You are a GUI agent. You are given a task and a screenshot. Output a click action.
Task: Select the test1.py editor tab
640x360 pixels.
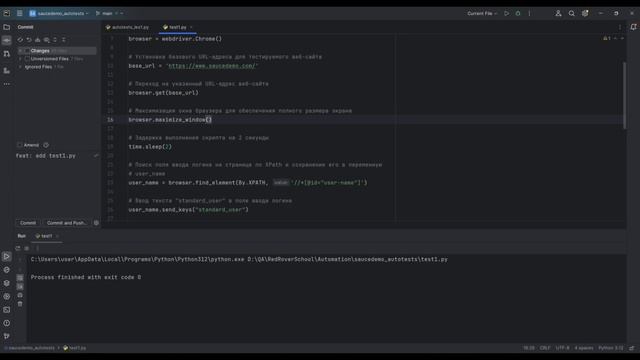click(x=177, y=27)
